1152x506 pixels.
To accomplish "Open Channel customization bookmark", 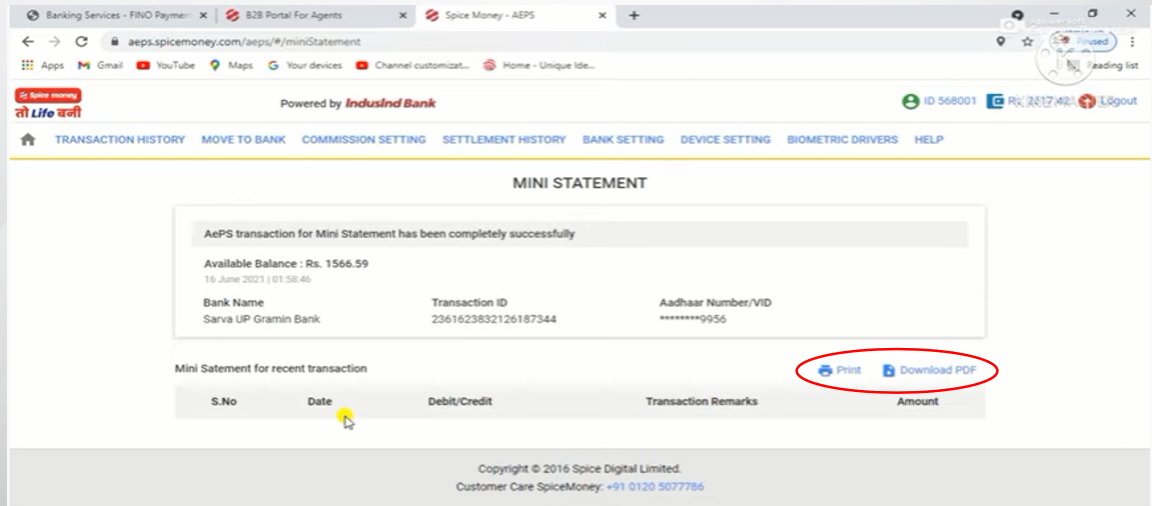I will point(412,65).
